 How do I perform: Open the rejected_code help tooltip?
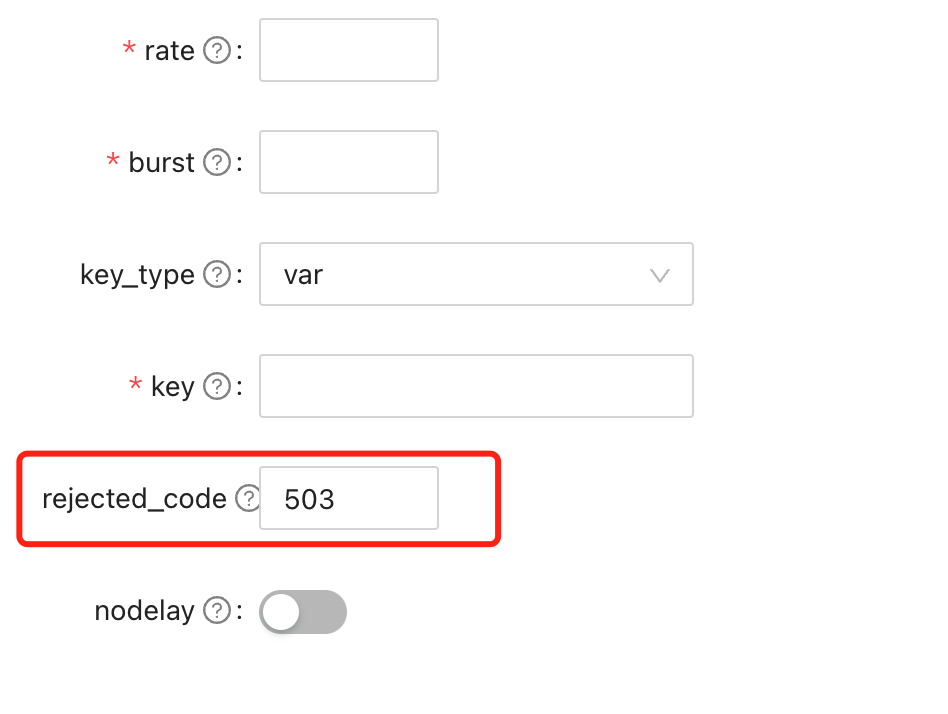pos(247,497)
